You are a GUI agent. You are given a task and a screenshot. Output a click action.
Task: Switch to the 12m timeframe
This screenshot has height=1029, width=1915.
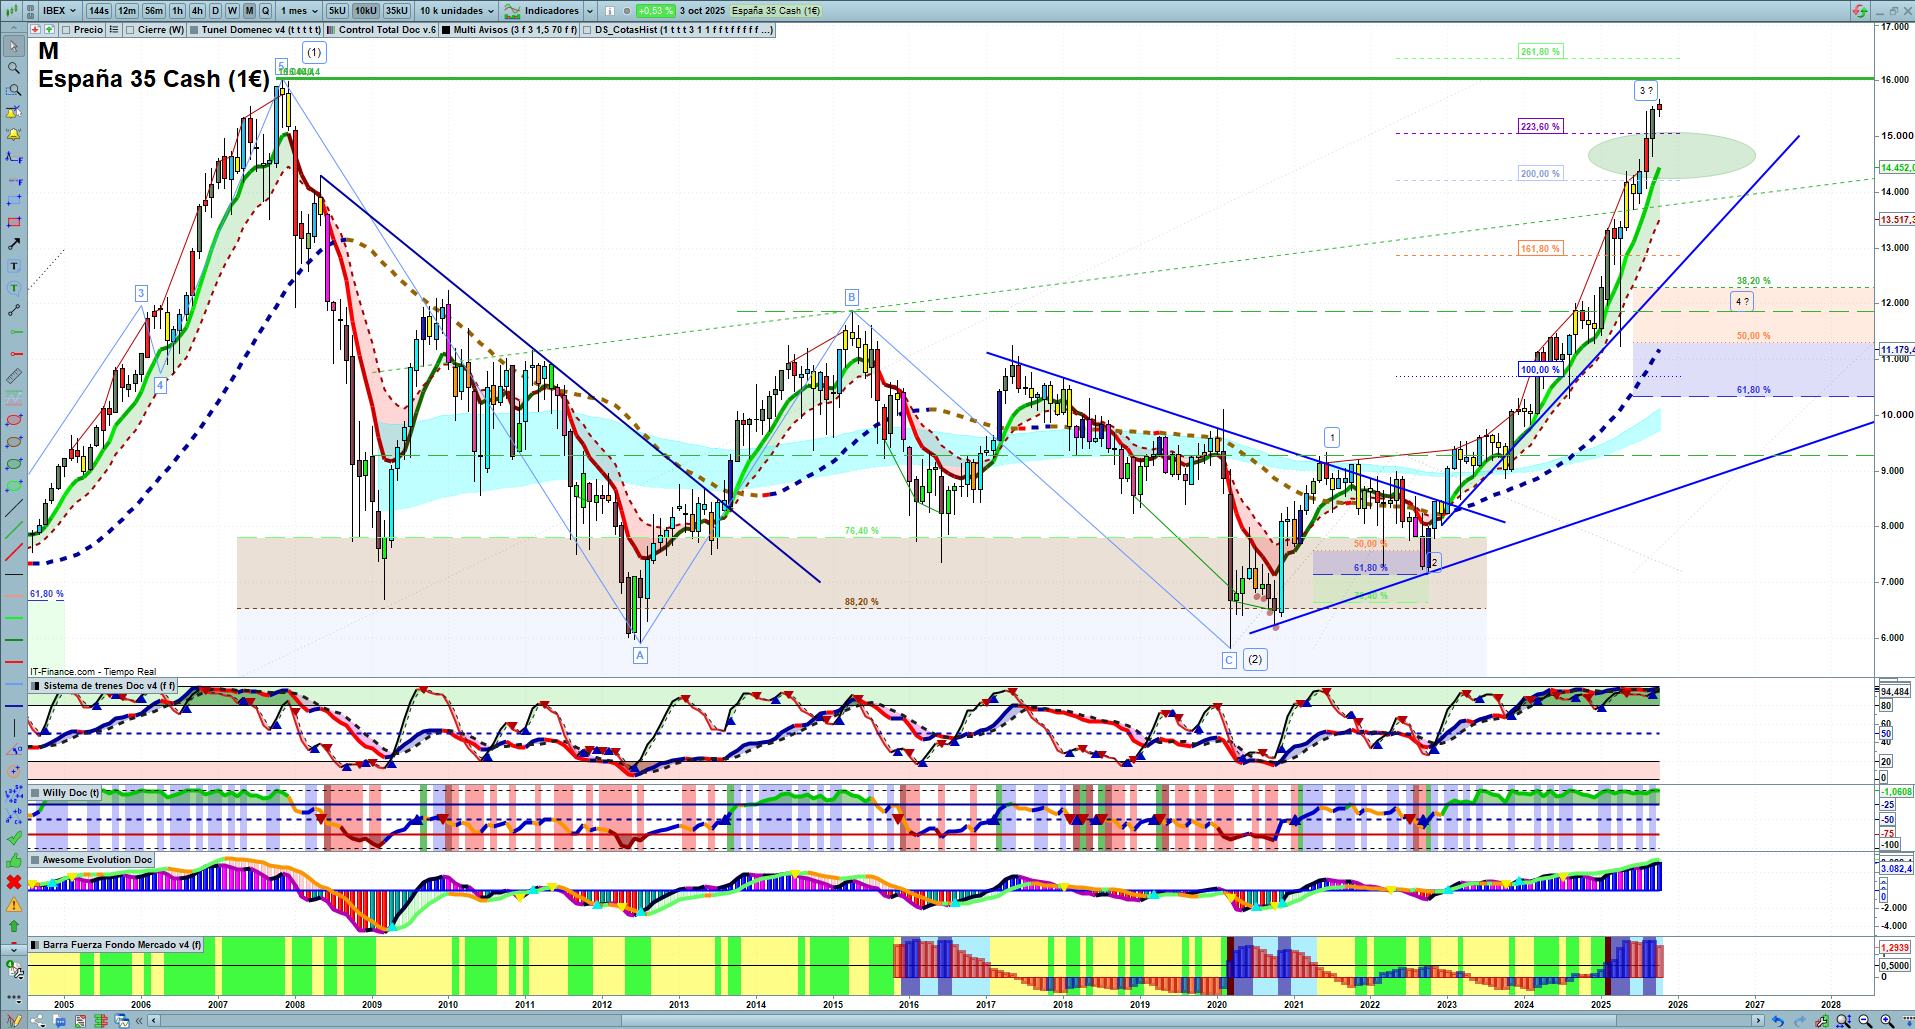coord(127,11)
